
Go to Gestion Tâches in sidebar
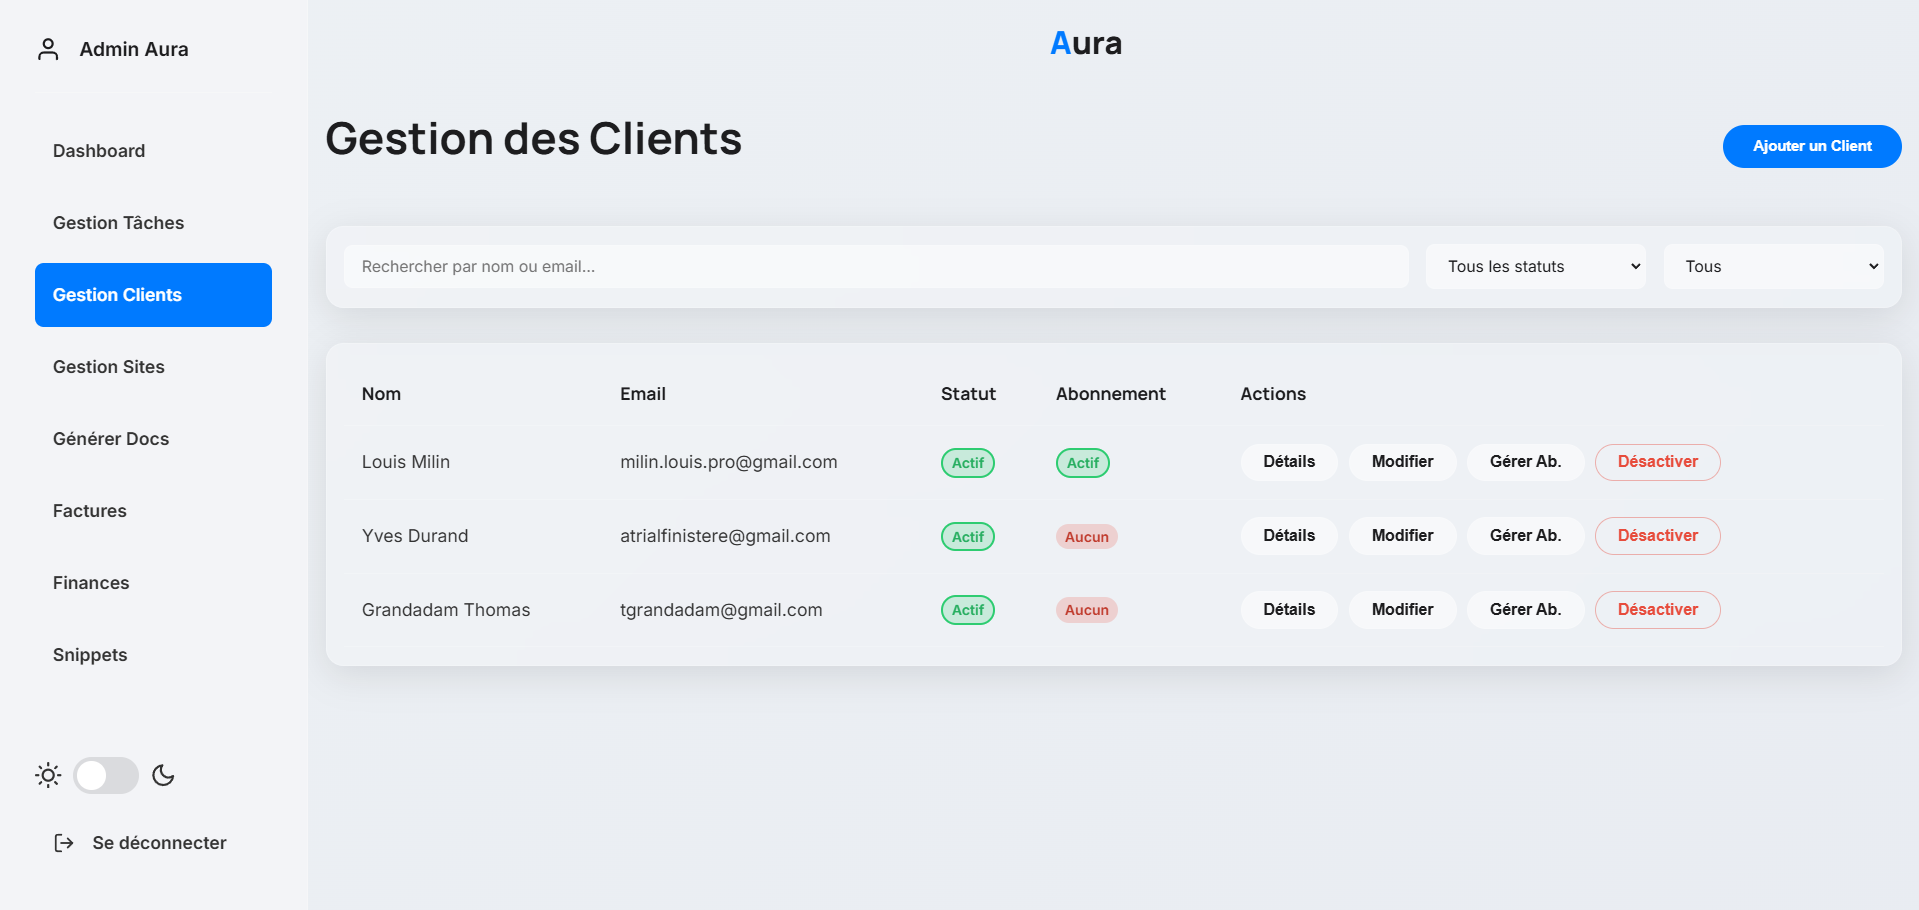(118, 223)
